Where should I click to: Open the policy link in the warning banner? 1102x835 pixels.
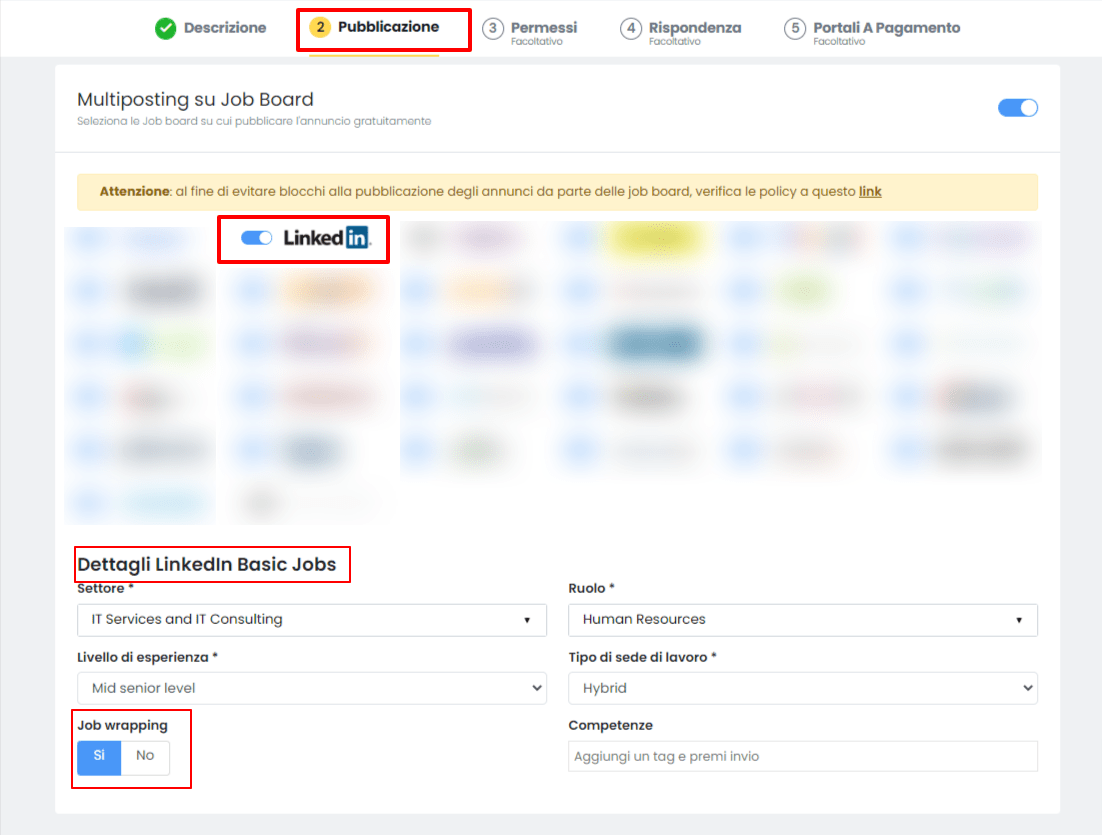(x=870, y=191)
